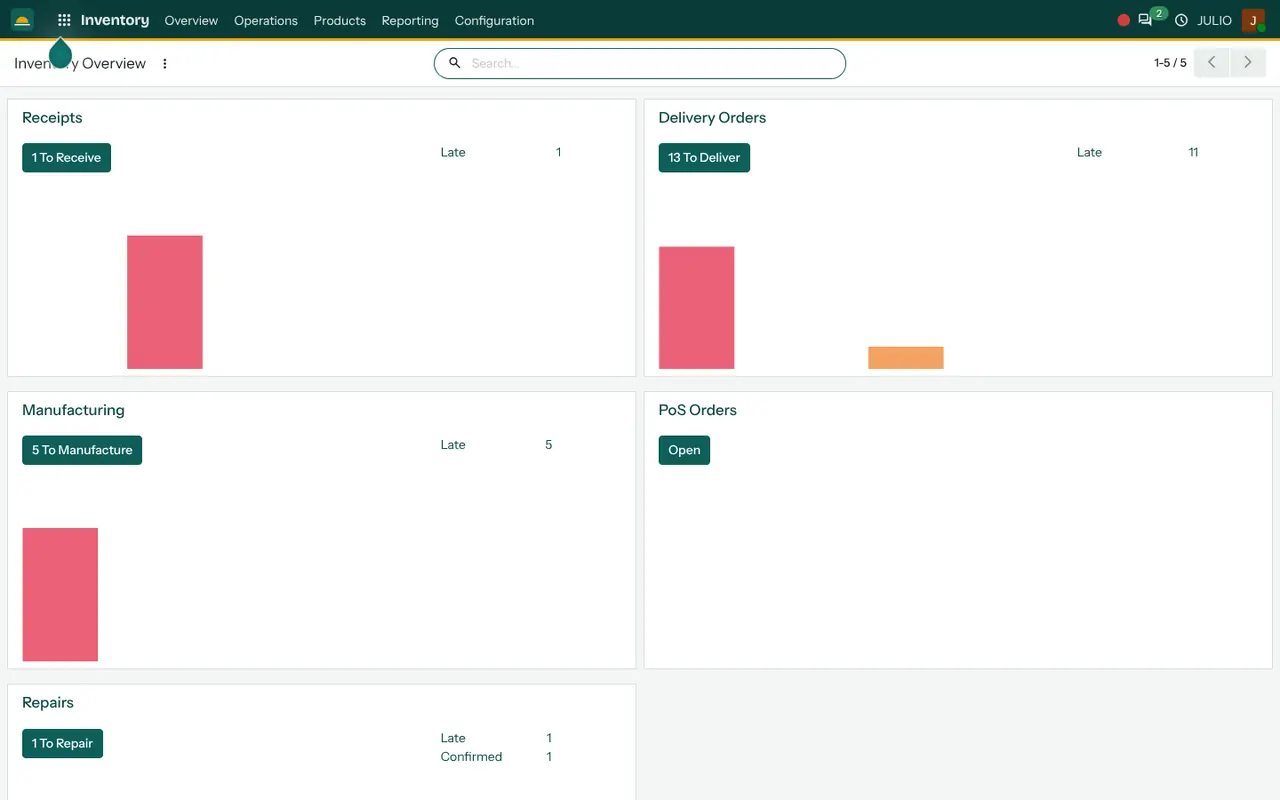Click the JULIO company name

click(1215, 20)
